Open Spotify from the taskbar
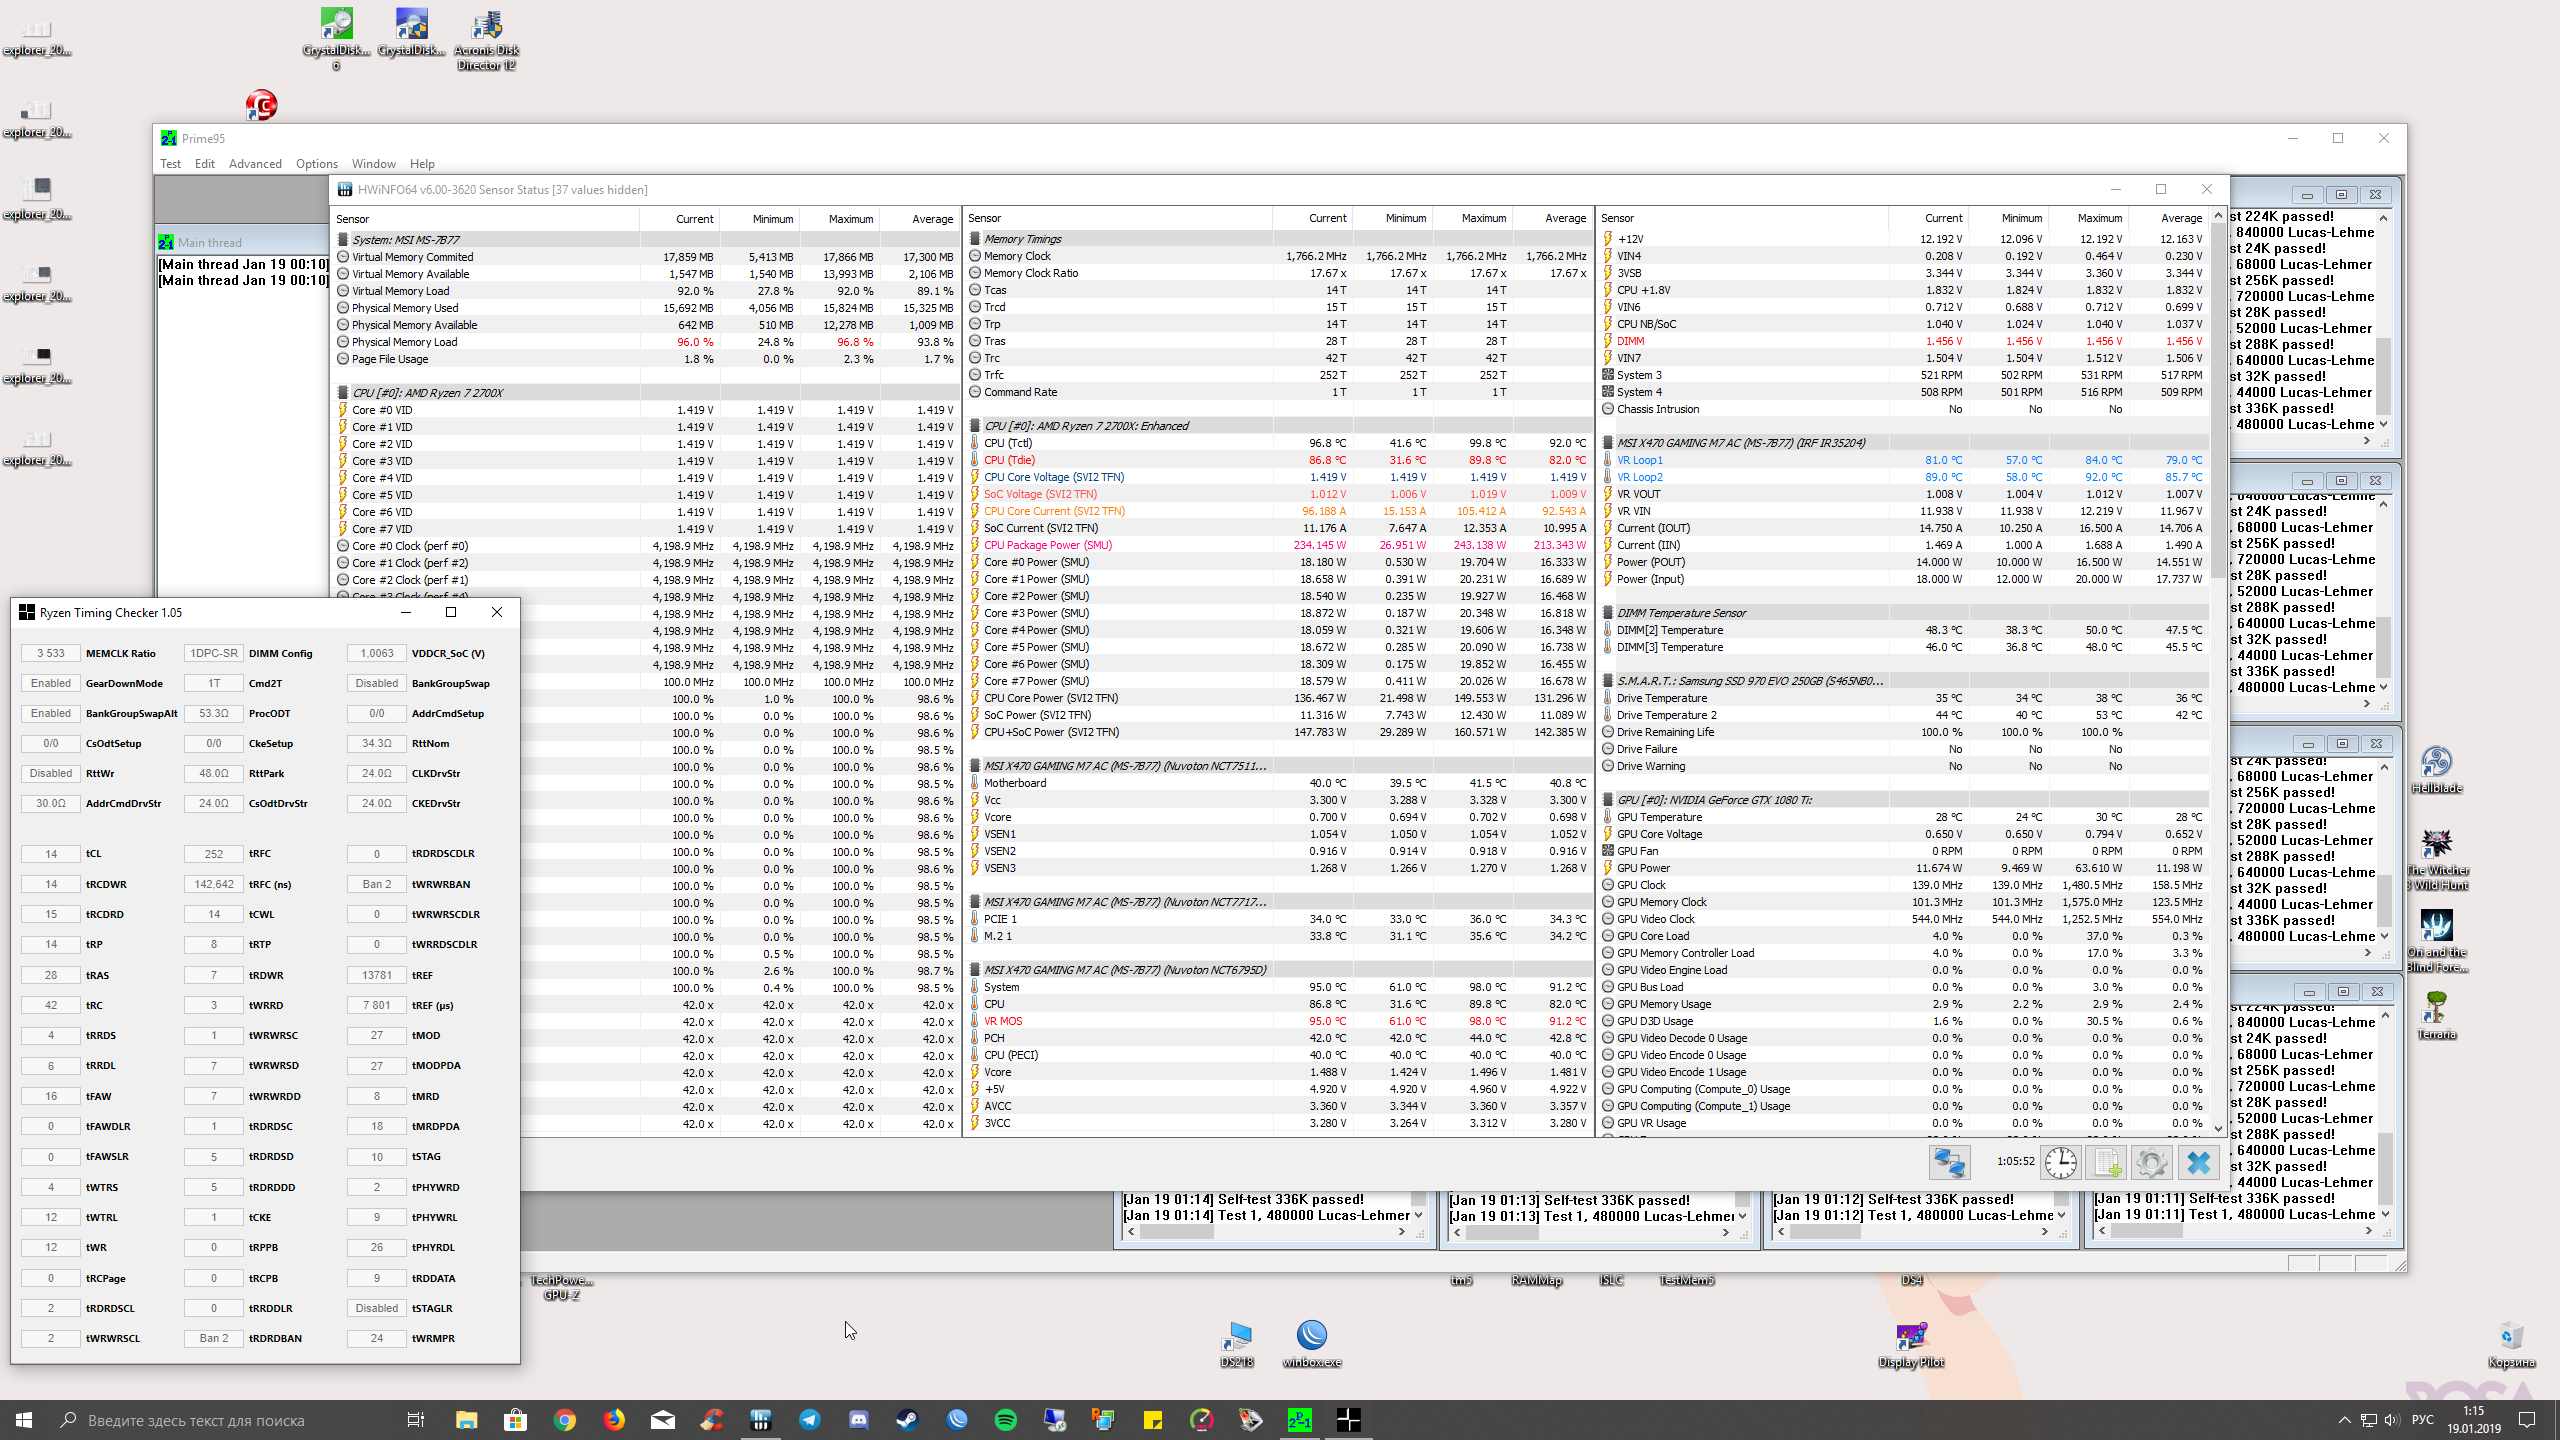Viewport: 2560px width, 1440px height. [x=1005, y=1419]
